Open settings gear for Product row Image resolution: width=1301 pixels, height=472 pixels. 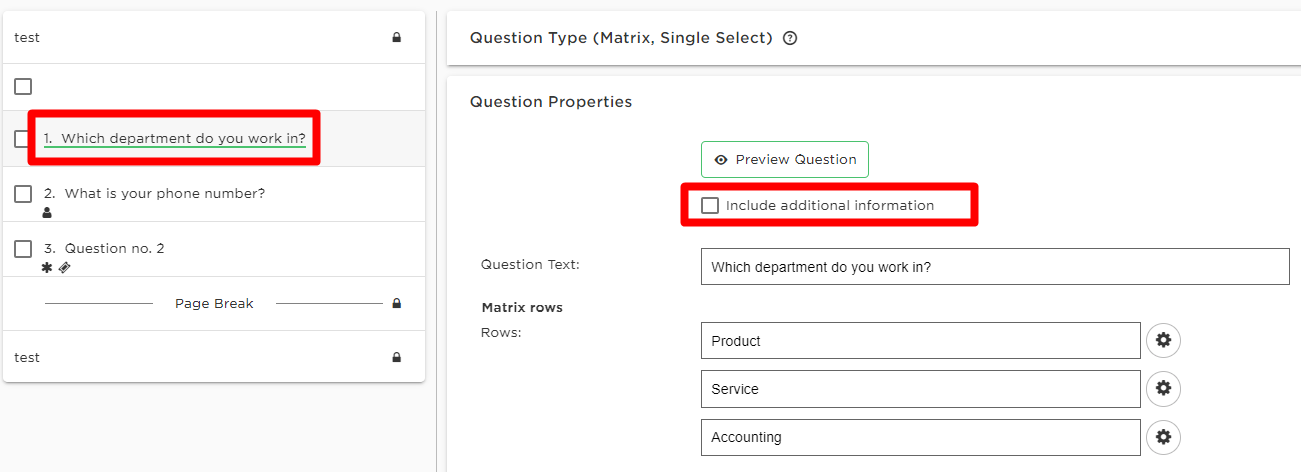point(1163,340)
